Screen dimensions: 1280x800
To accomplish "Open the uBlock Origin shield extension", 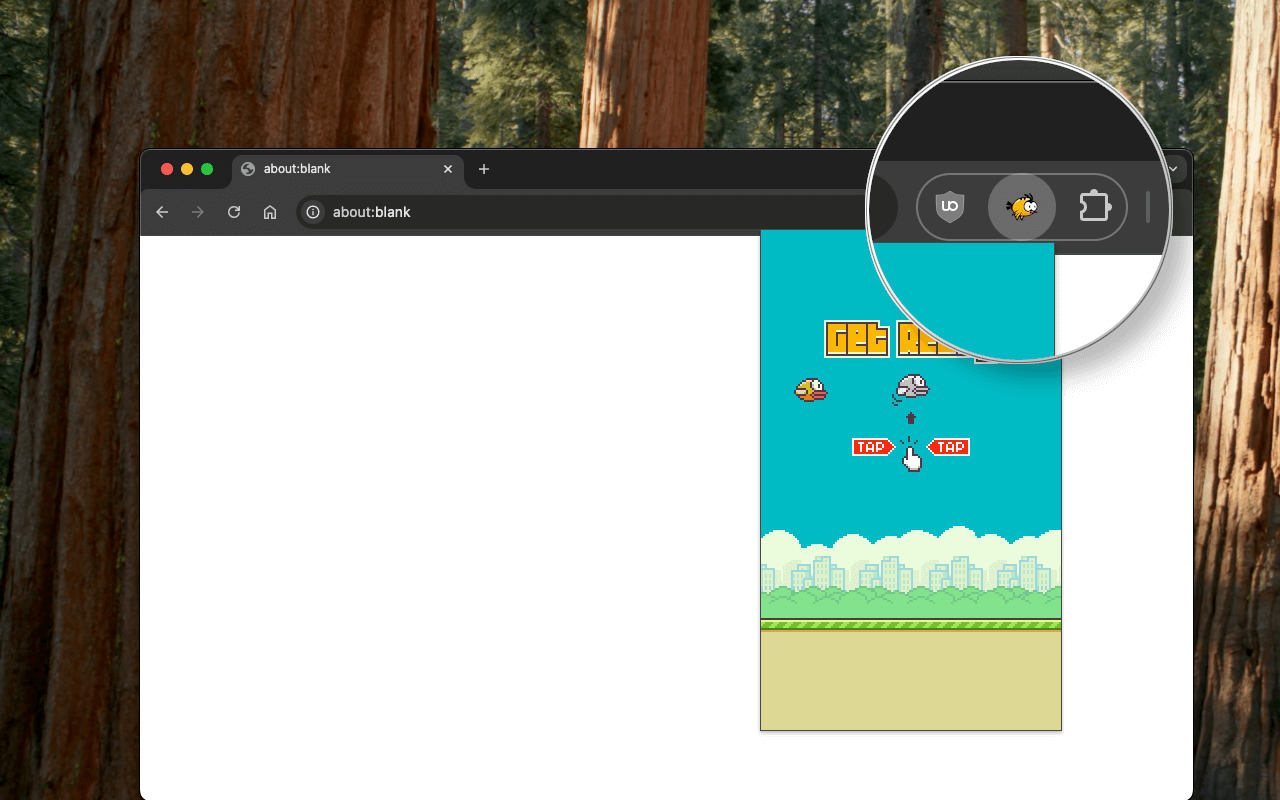I will pos(949,207).
